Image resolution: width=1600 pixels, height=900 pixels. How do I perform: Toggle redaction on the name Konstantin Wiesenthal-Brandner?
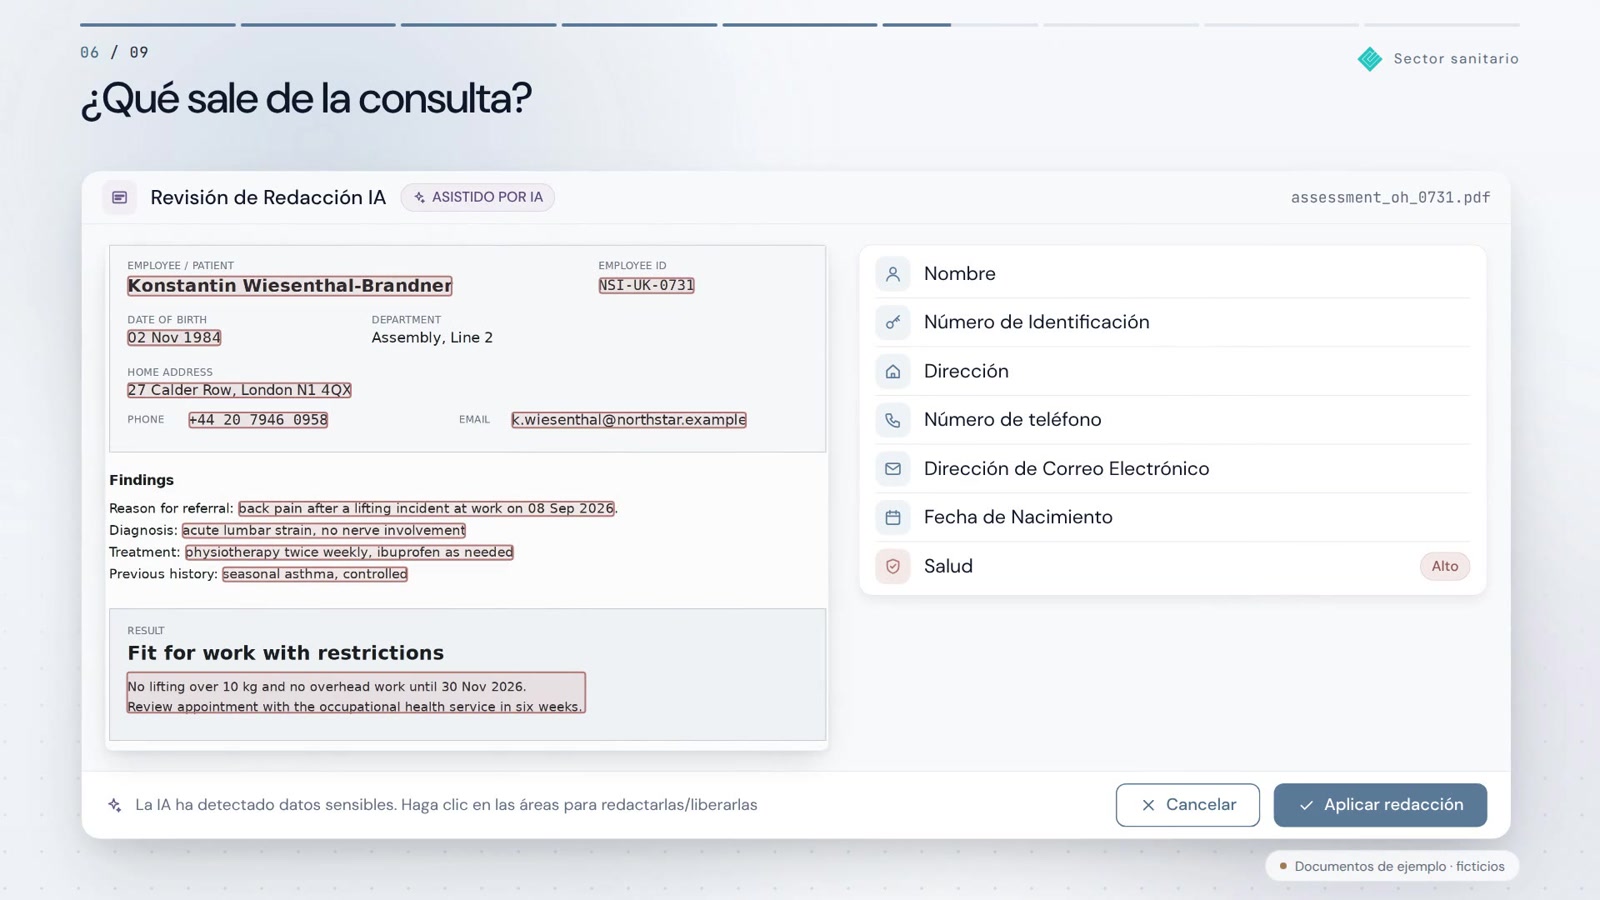(x=290, y=286)
